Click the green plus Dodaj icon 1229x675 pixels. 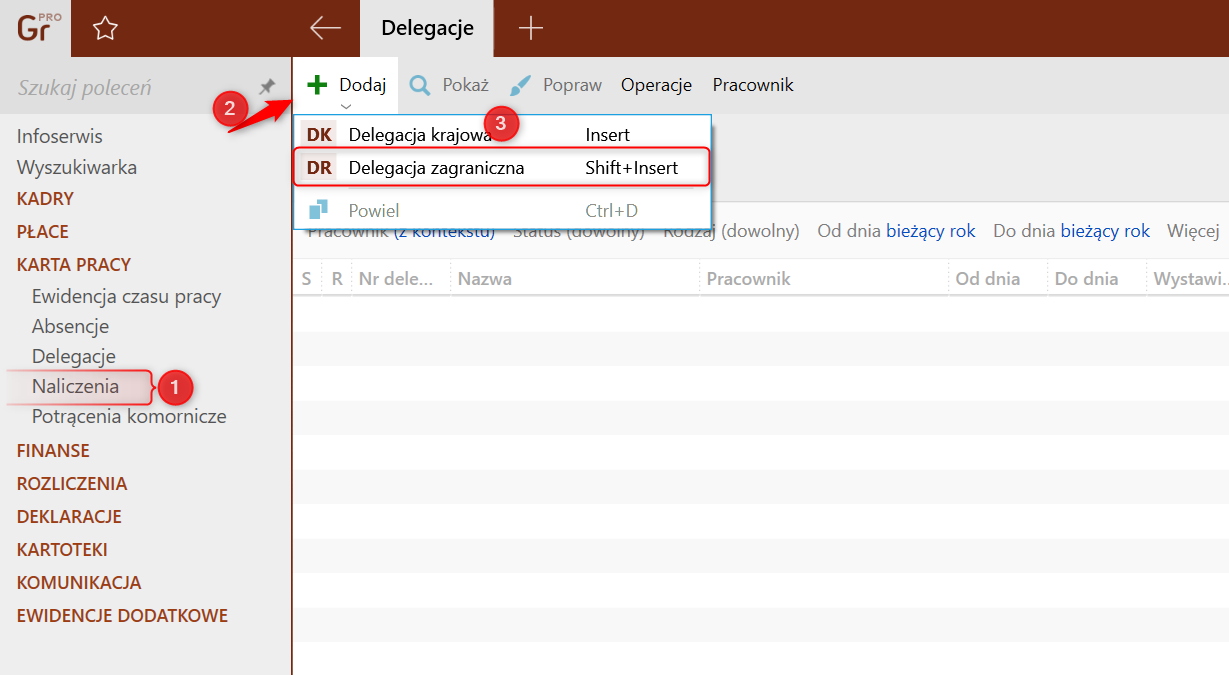pyautogui.click(x=317, y=85)
